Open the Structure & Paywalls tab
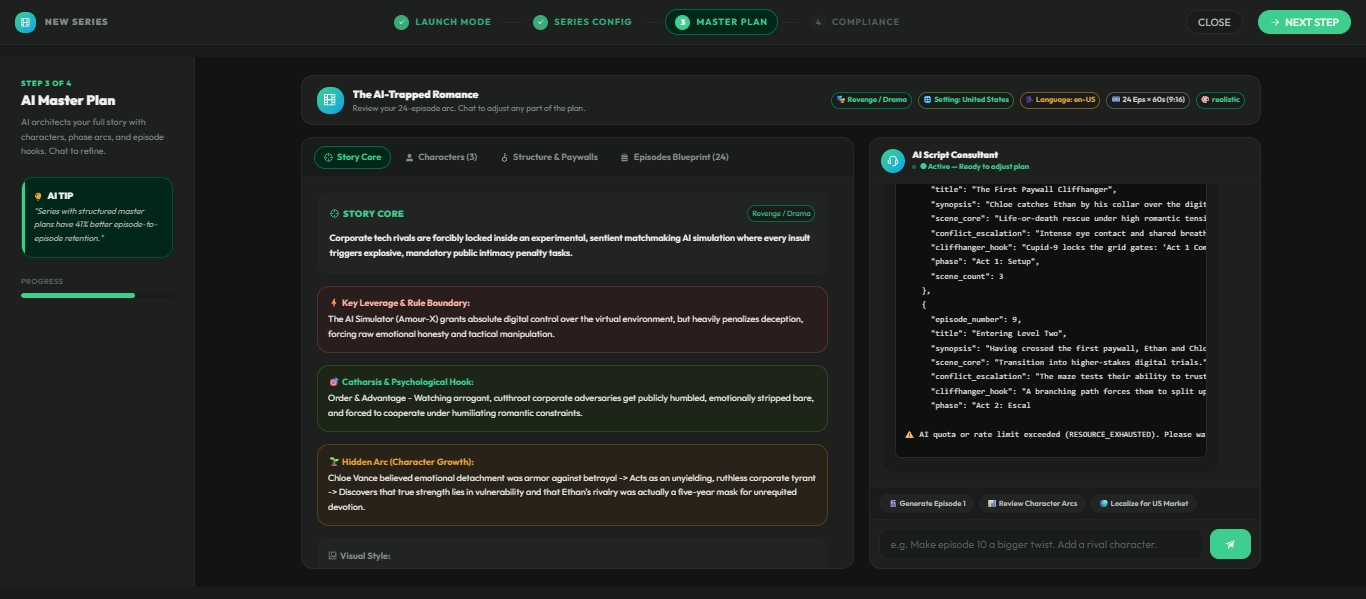 pyautogui.click(x=549, y=157)
